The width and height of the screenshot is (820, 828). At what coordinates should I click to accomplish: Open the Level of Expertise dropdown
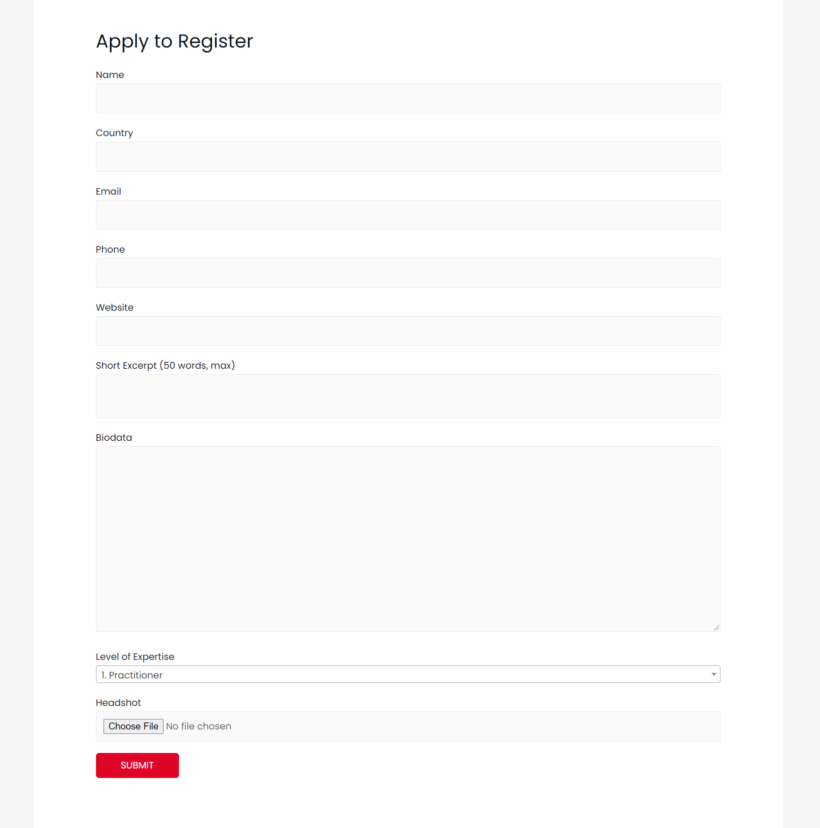click(x=408, y=674)
